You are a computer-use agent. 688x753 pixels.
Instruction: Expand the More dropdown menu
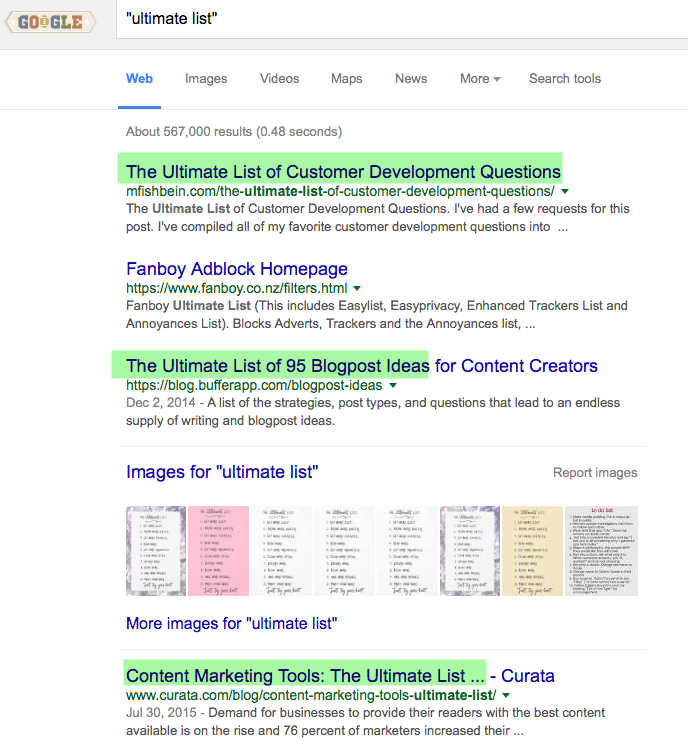[x=480, y=79]
